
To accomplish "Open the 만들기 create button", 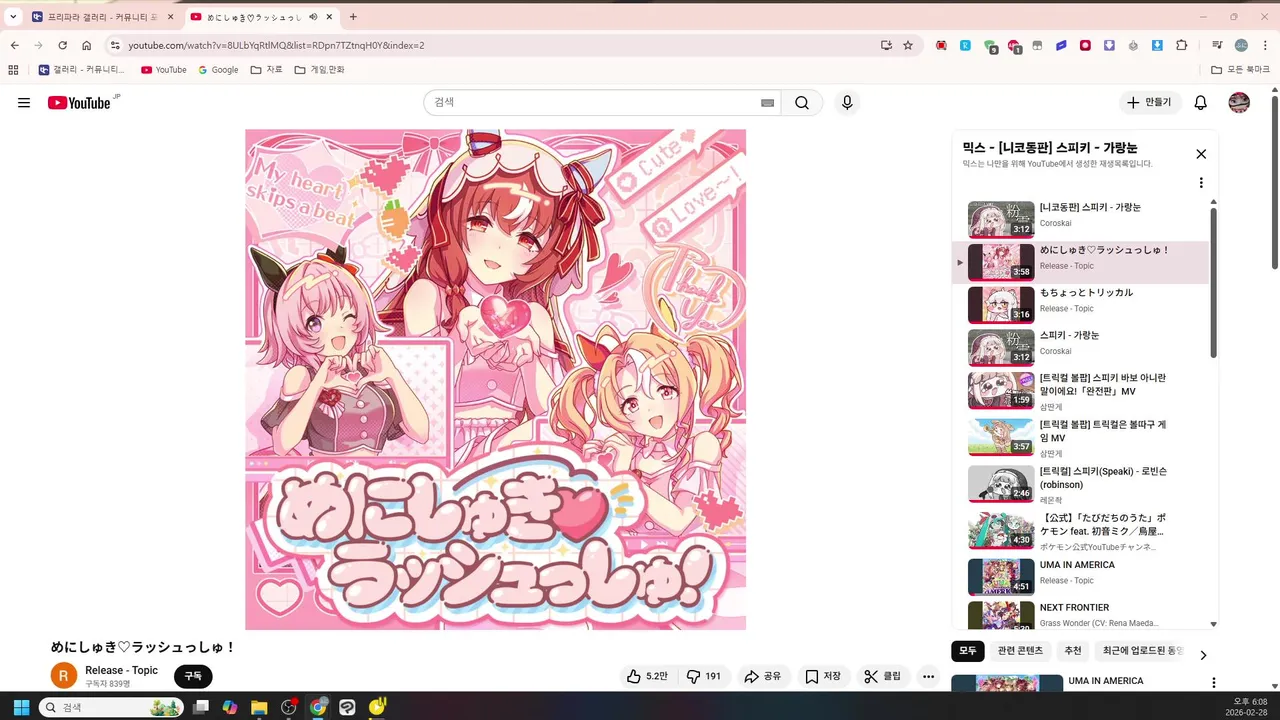I will (1150, 103).
